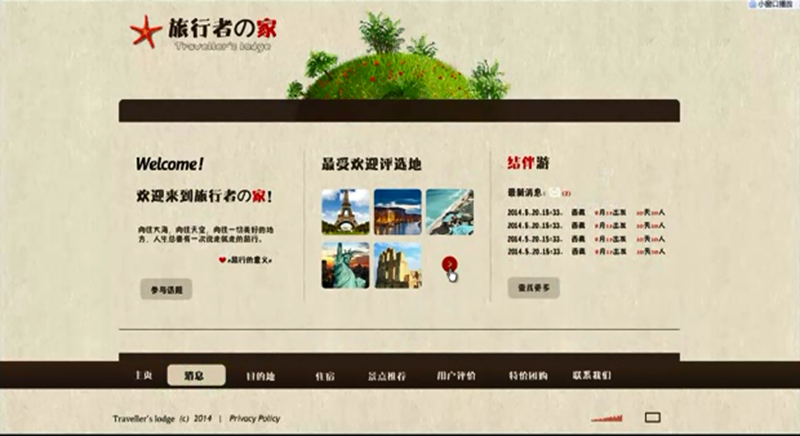Click the red volume bars in footer
800x436 pixels.
(607, 417)
